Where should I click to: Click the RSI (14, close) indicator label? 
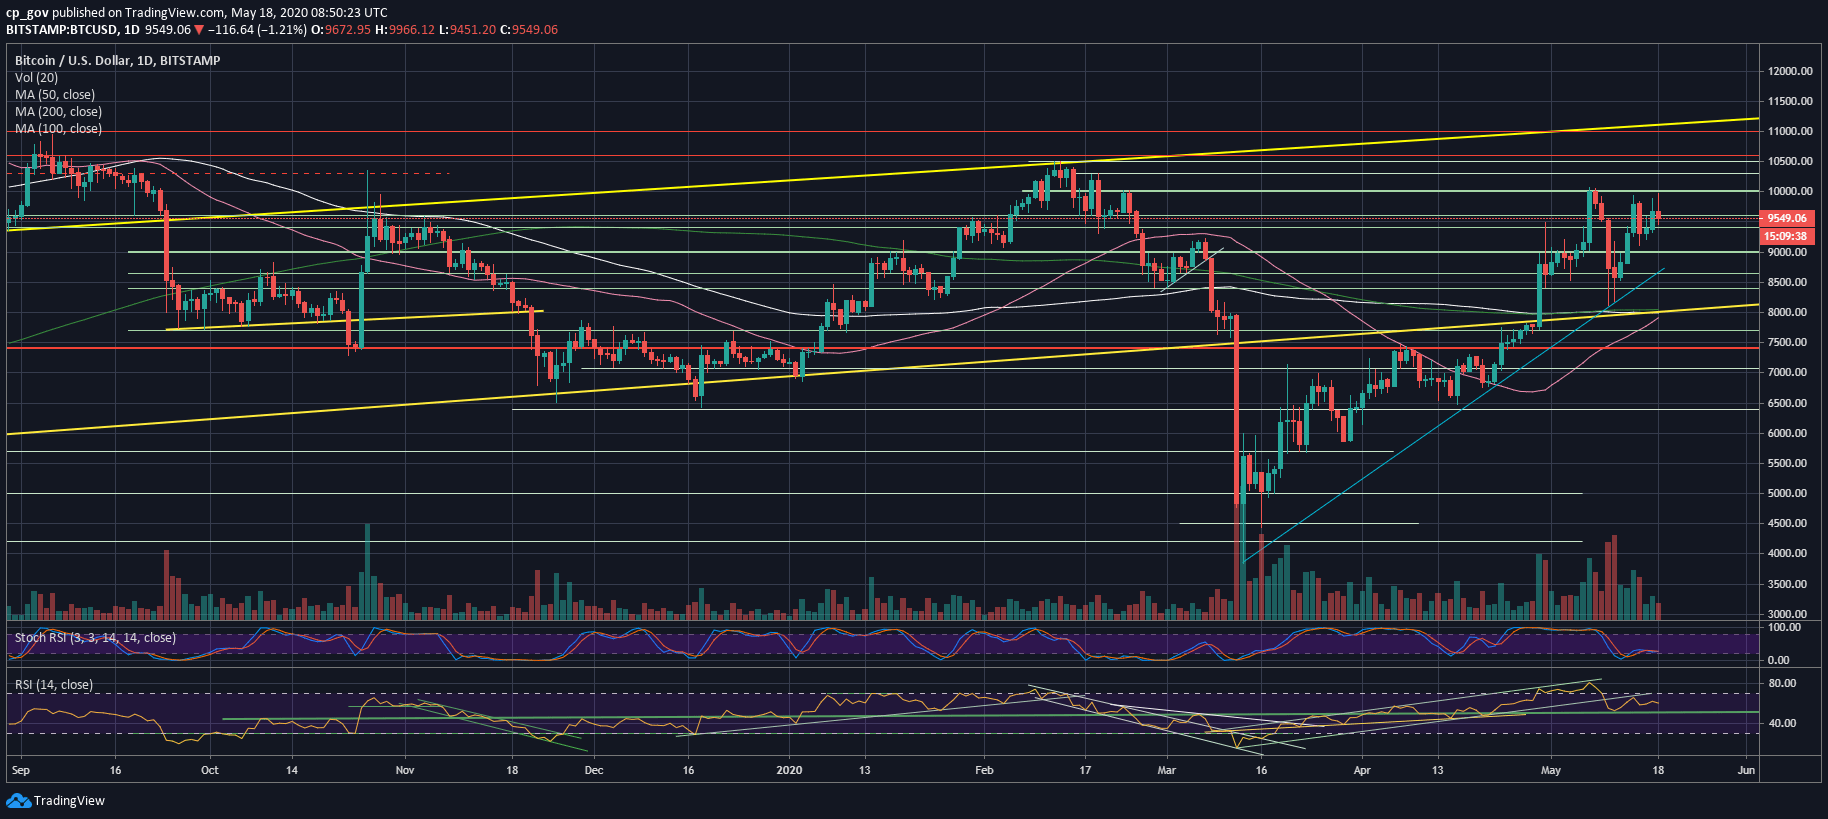pos(54,684)
